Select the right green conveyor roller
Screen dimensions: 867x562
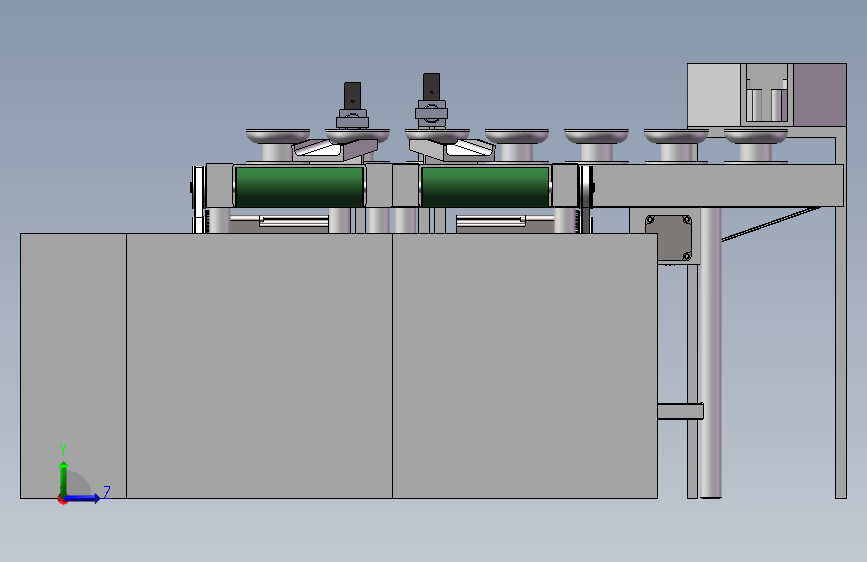tap(485, 186)
